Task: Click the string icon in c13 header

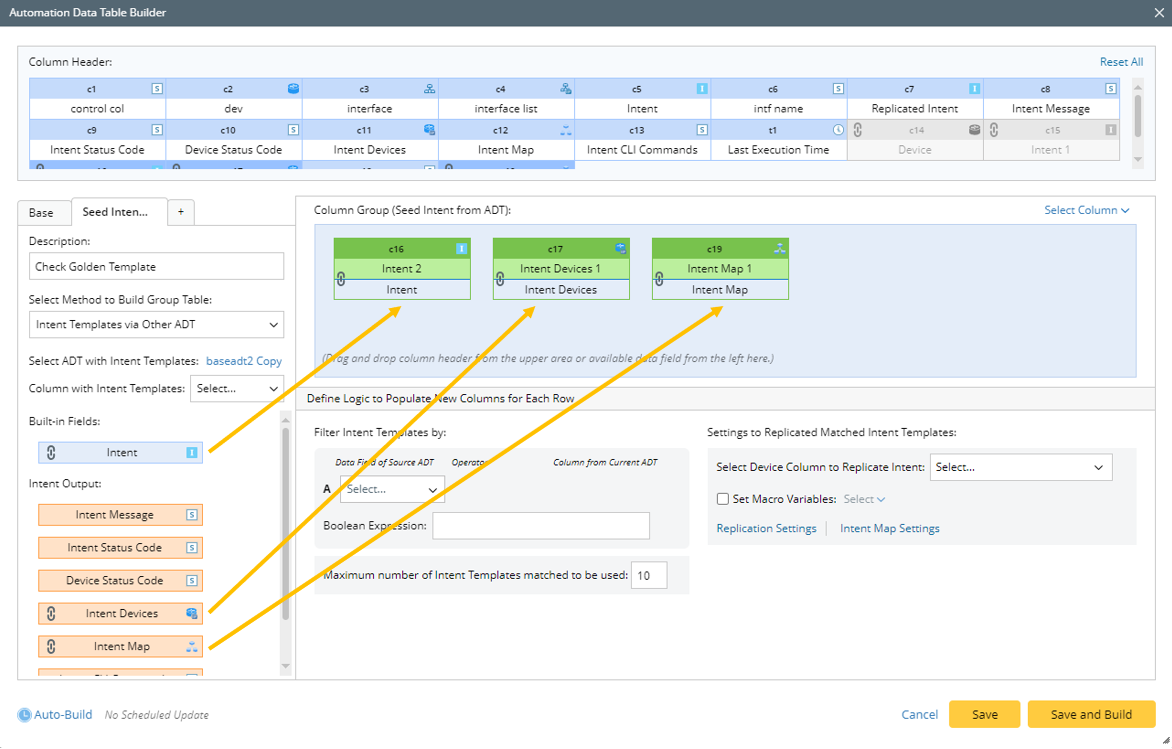Action: 702,129
